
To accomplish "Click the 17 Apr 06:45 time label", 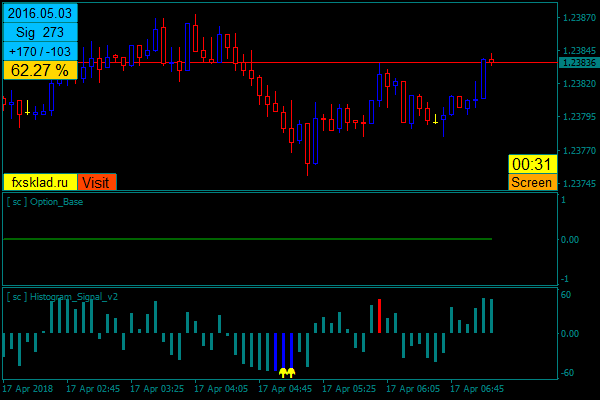I will pos(477,389).
